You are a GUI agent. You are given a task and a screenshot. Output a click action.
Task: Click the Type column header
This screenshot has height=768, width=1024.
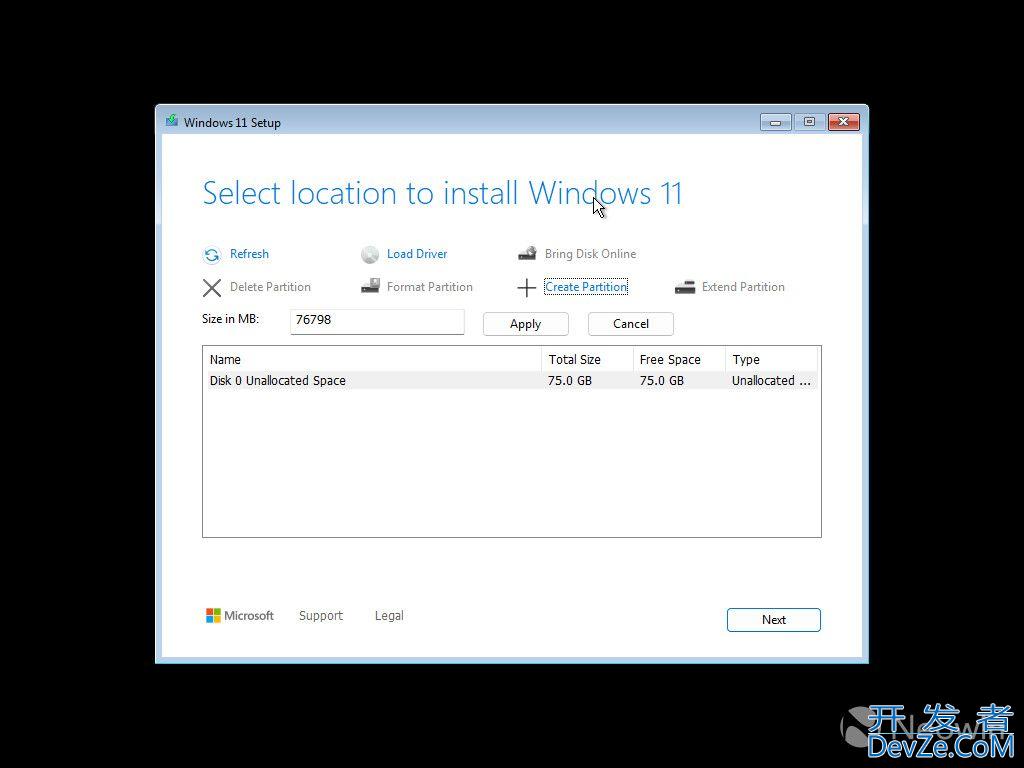tap(771, 359)
